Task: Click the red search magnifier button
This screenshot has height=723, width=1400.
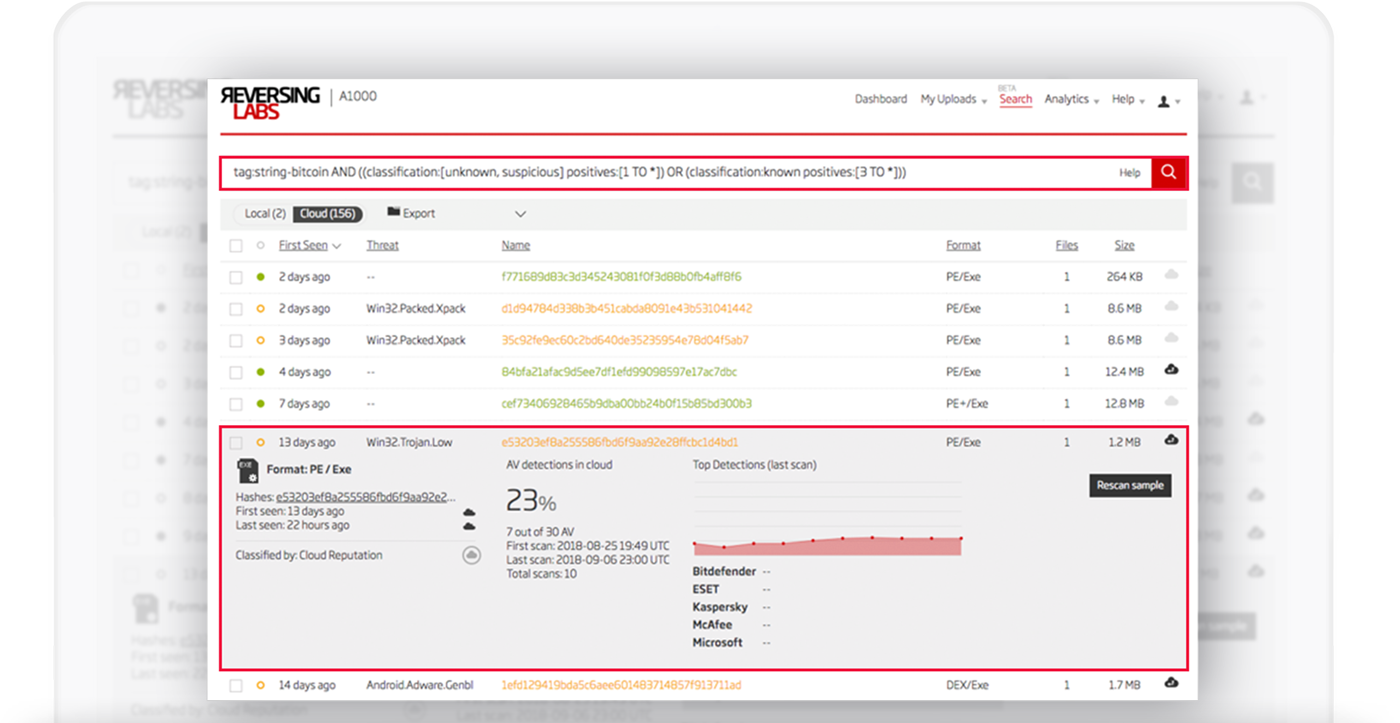Action: (1168, 172)
